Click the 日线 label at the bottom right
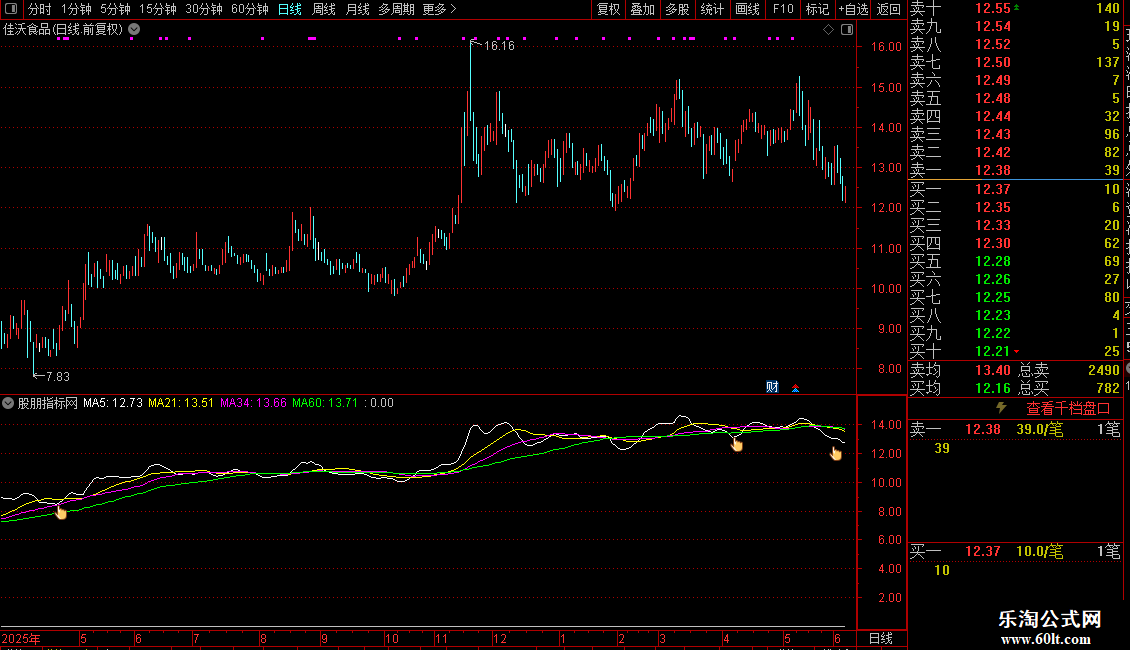This screenshot has height=650, width=1130. (x=881, y=638)
